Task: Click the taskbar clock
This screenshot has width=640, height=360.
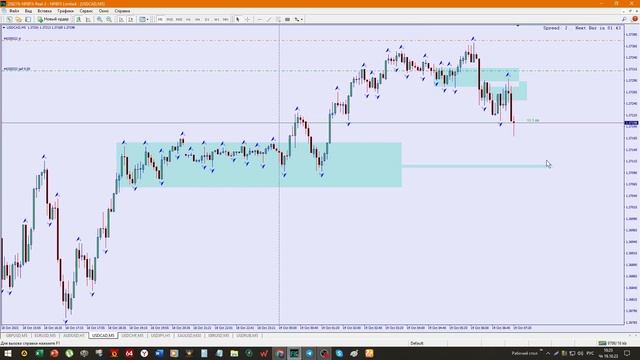Action: (x=609, y=353)
